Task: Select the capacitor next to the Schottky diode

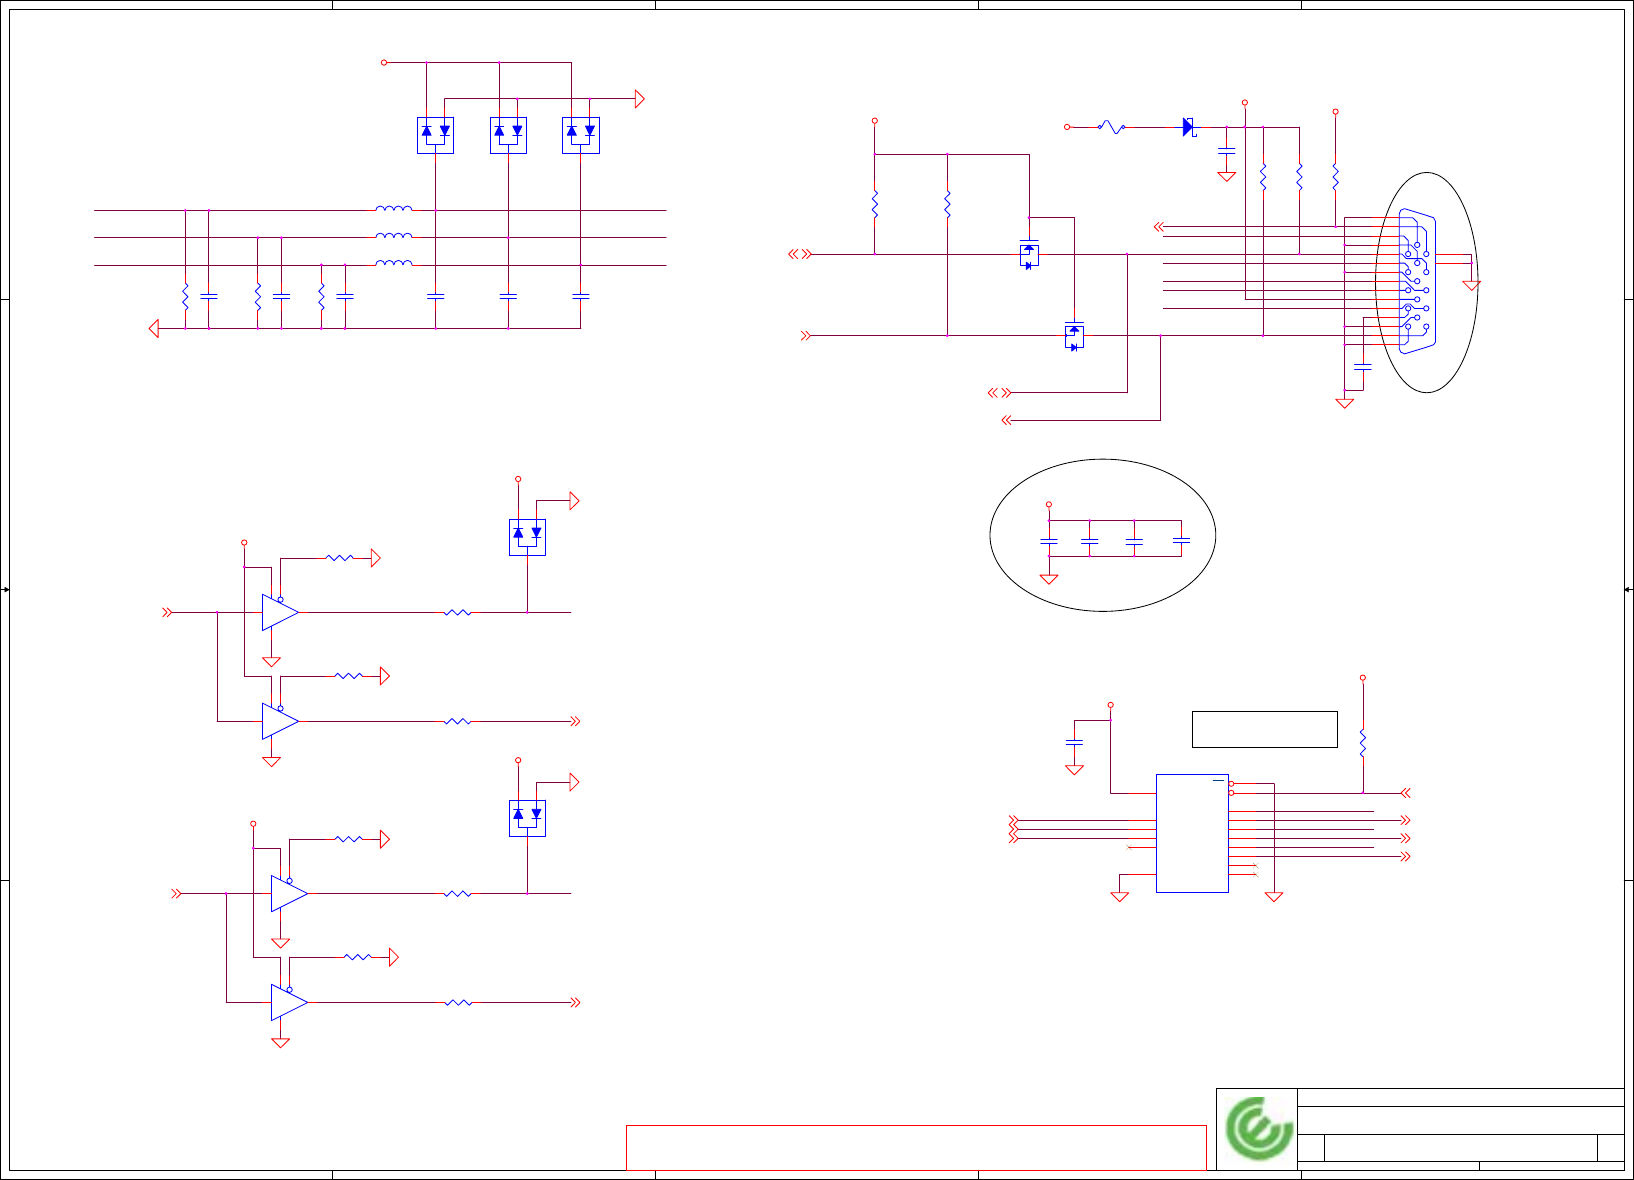Action: coord(1227,149)
